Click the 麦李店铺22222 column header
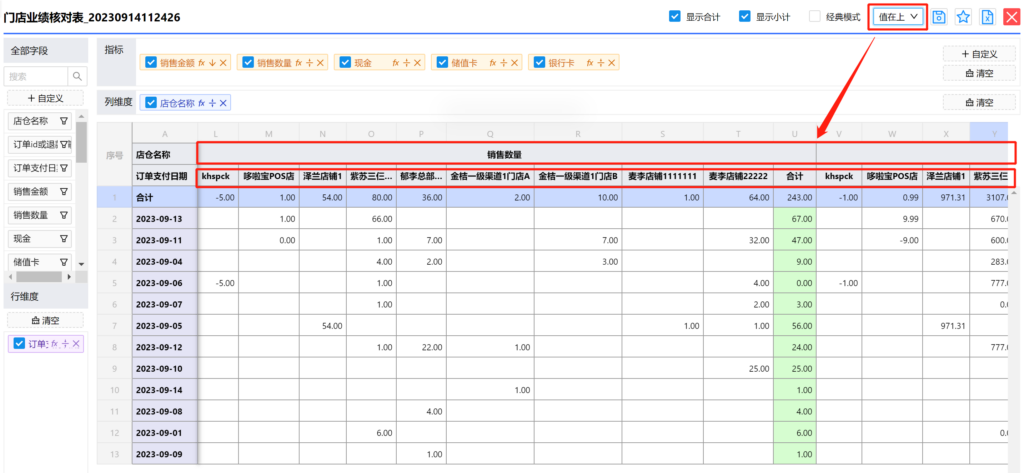The image size is (1024, 473). click(738, 176)
